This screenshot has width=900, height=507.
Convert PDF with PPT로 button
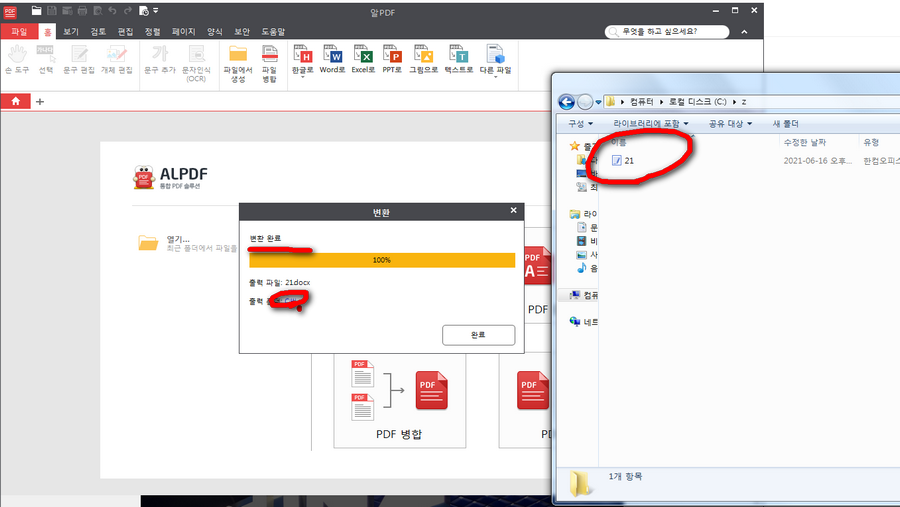pyautogui.click(x=392, y=59)
